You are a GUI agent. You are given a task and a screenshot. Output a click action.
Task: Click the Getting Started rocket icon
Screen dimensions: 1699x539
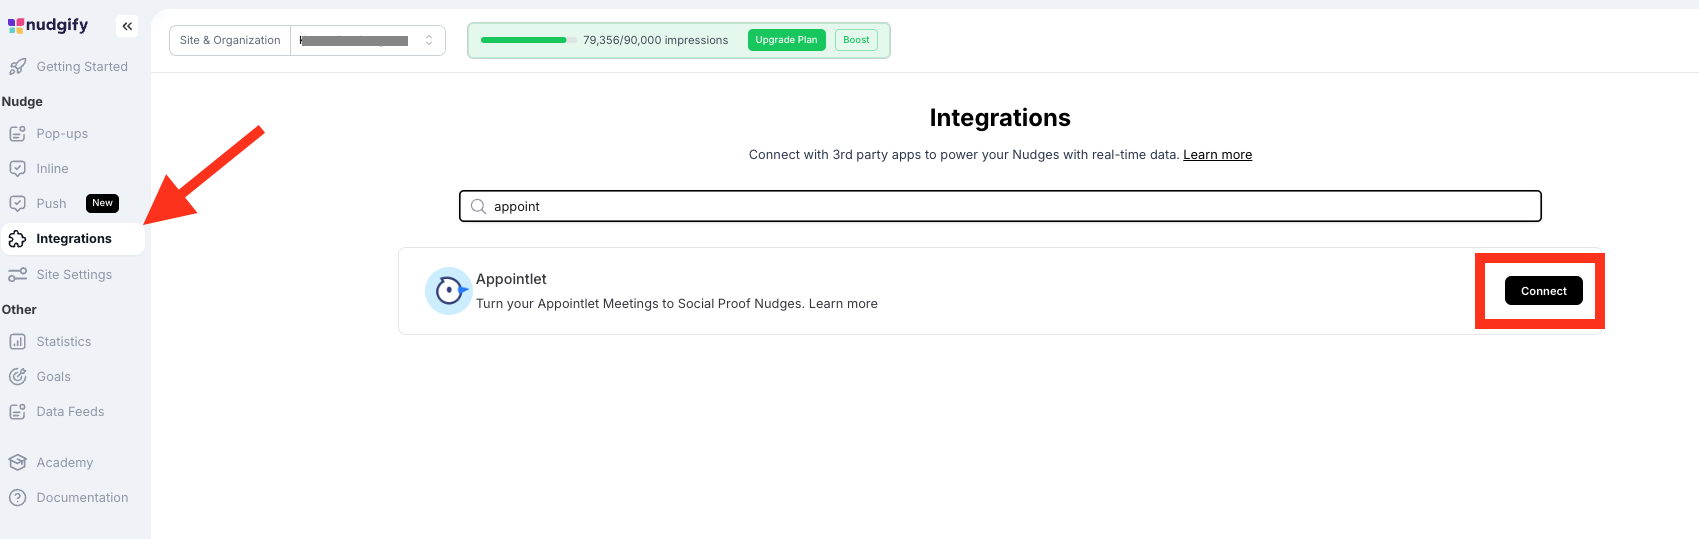(x=17, y=67)
